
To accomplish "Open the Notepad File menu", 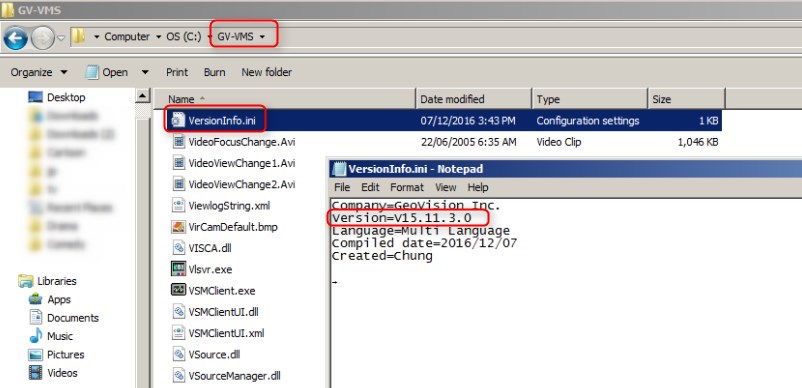I will click(342, 187).
